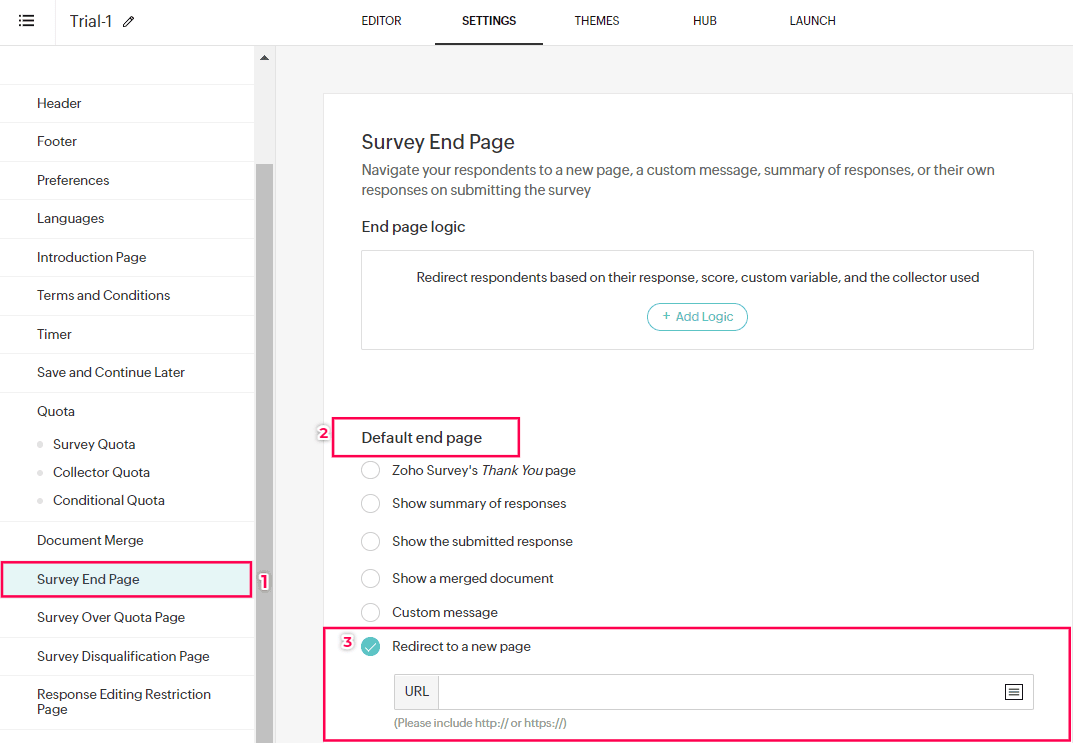Open Terms and Conditions settings

[103, 295]
